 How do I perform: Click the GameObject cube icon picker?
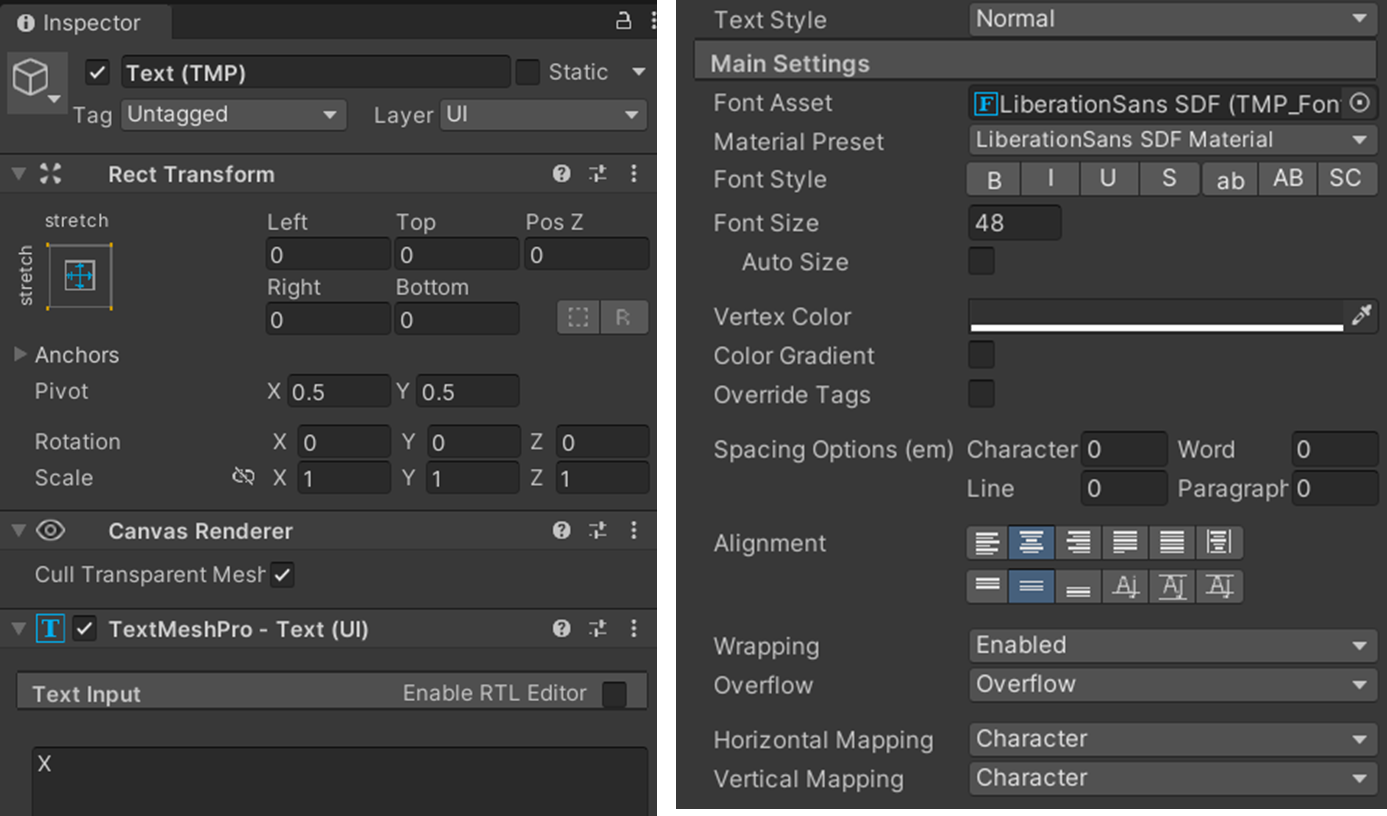coord(36,81)
